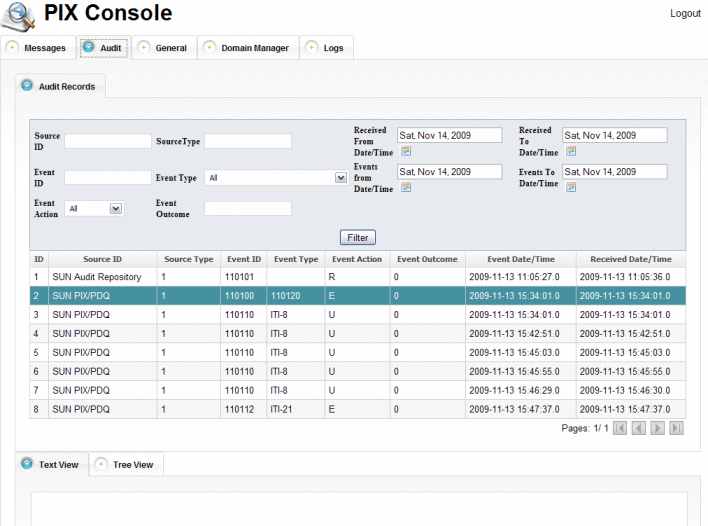Click the Filter button
Viewport: 708px width, 526px height.
tap(358, 237)
